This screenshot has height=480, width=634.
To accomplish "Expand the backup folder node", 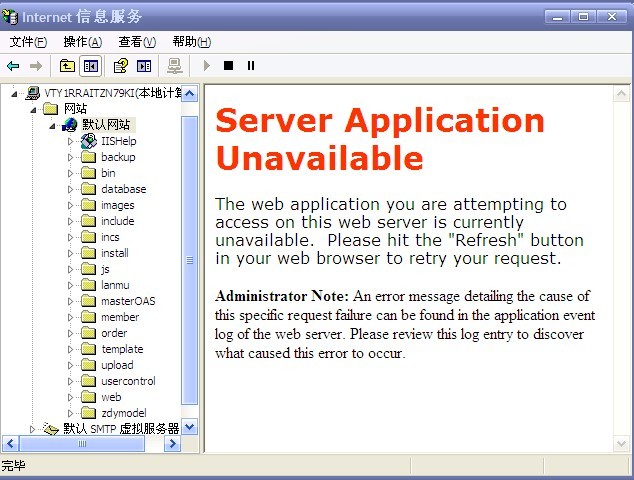I will point(71,157).
